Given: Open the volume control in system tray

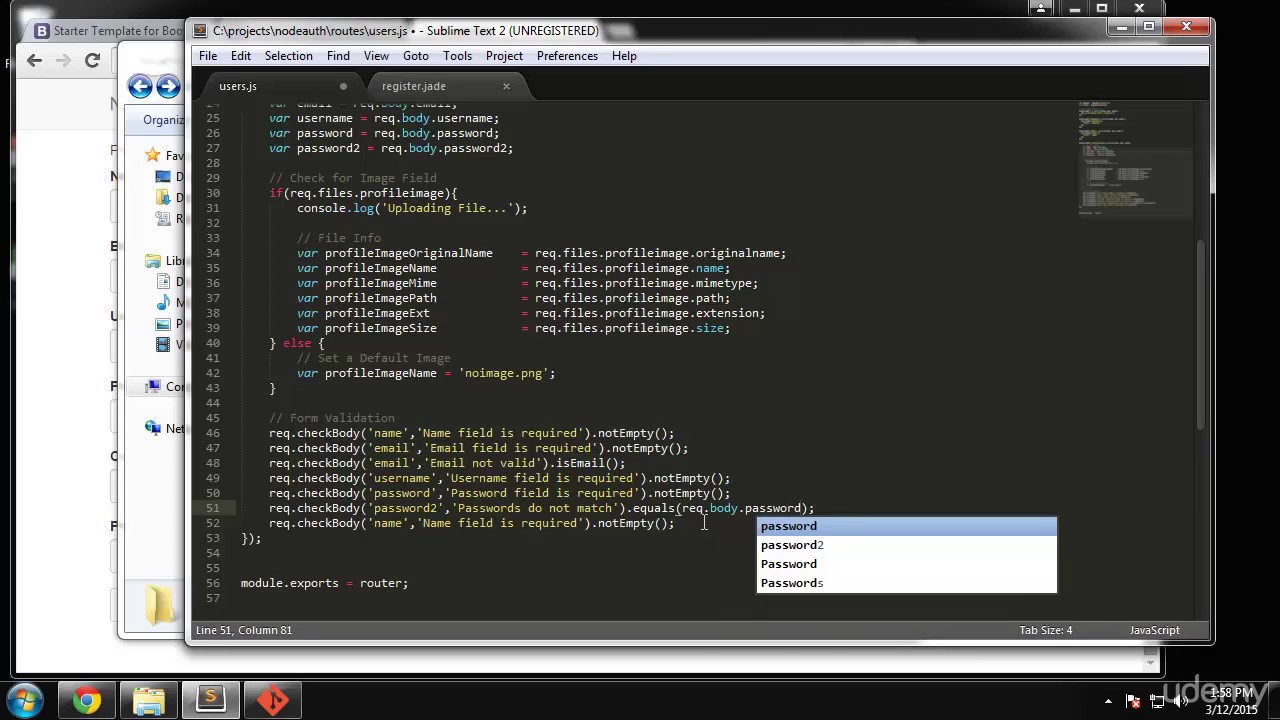Looking at the screenshot, I should [x=1180, y=701].
